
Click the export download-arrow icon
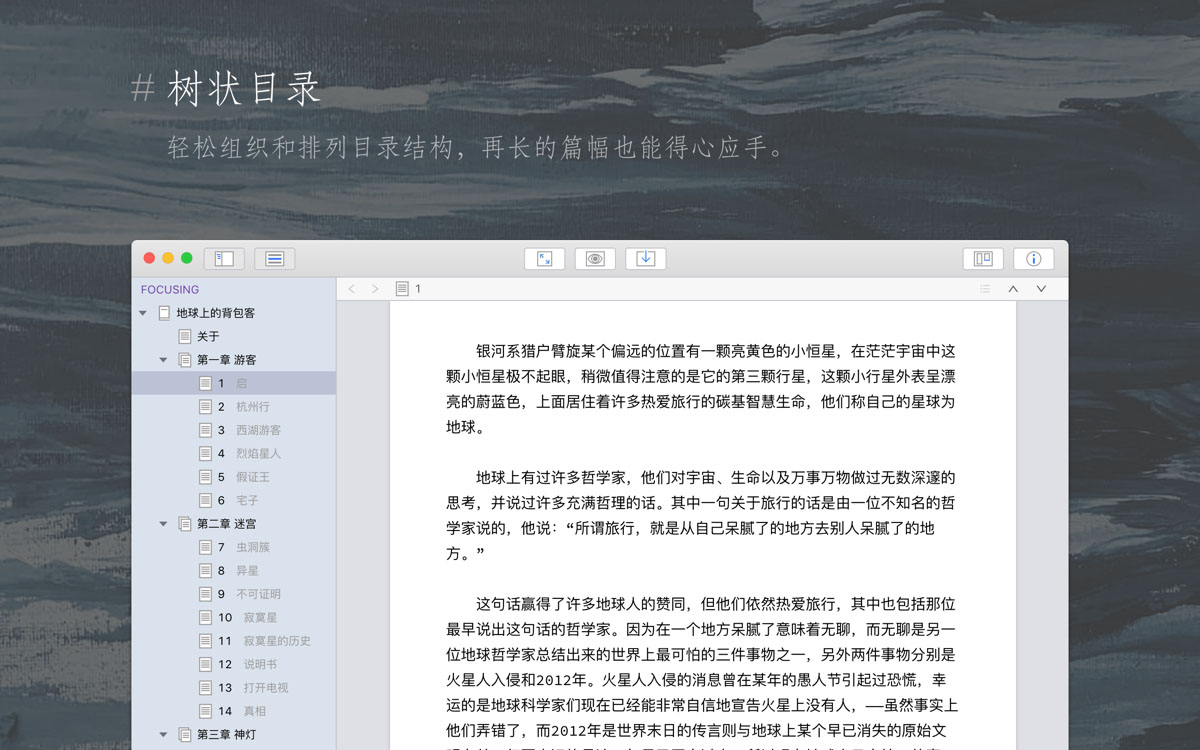pyautogui.click(x=646, y=259)
